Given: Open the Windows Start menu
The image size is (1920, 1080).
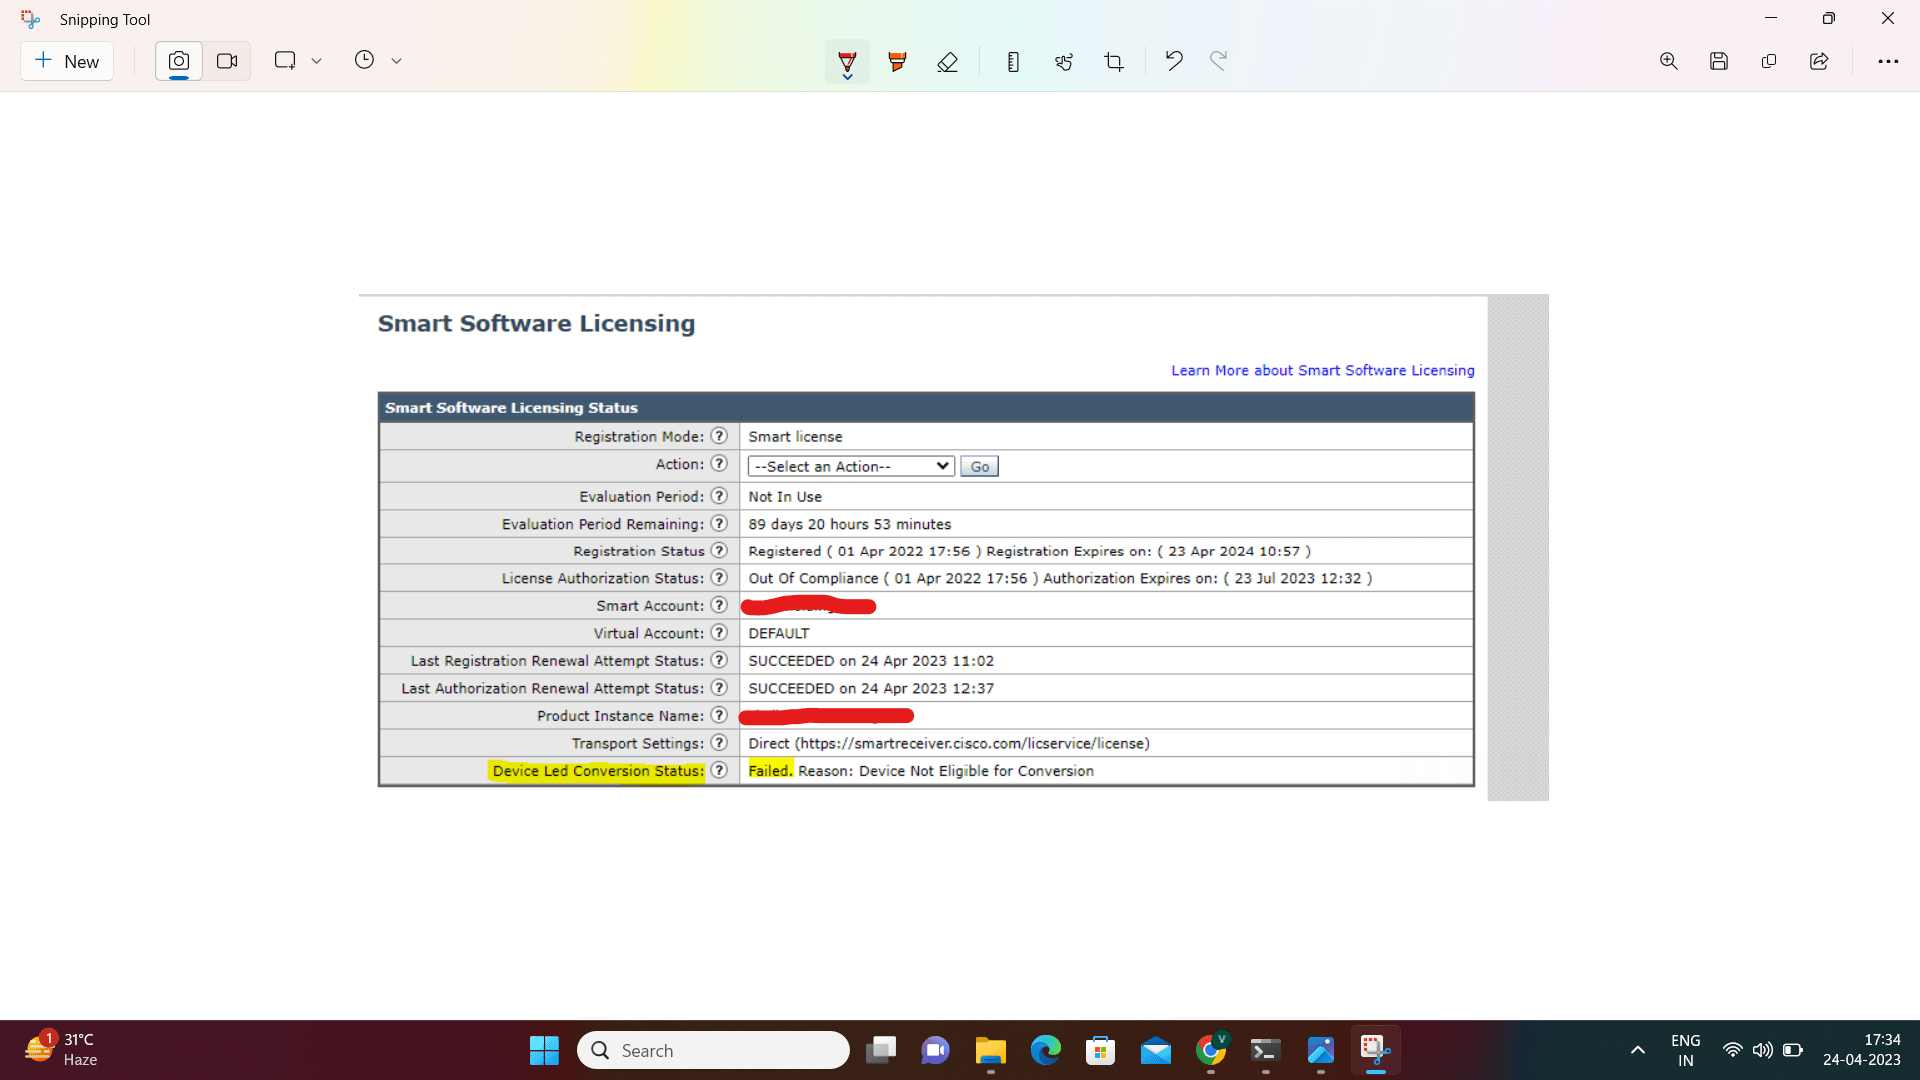Looking at the screenshot, I should (x=543, y=1050).
